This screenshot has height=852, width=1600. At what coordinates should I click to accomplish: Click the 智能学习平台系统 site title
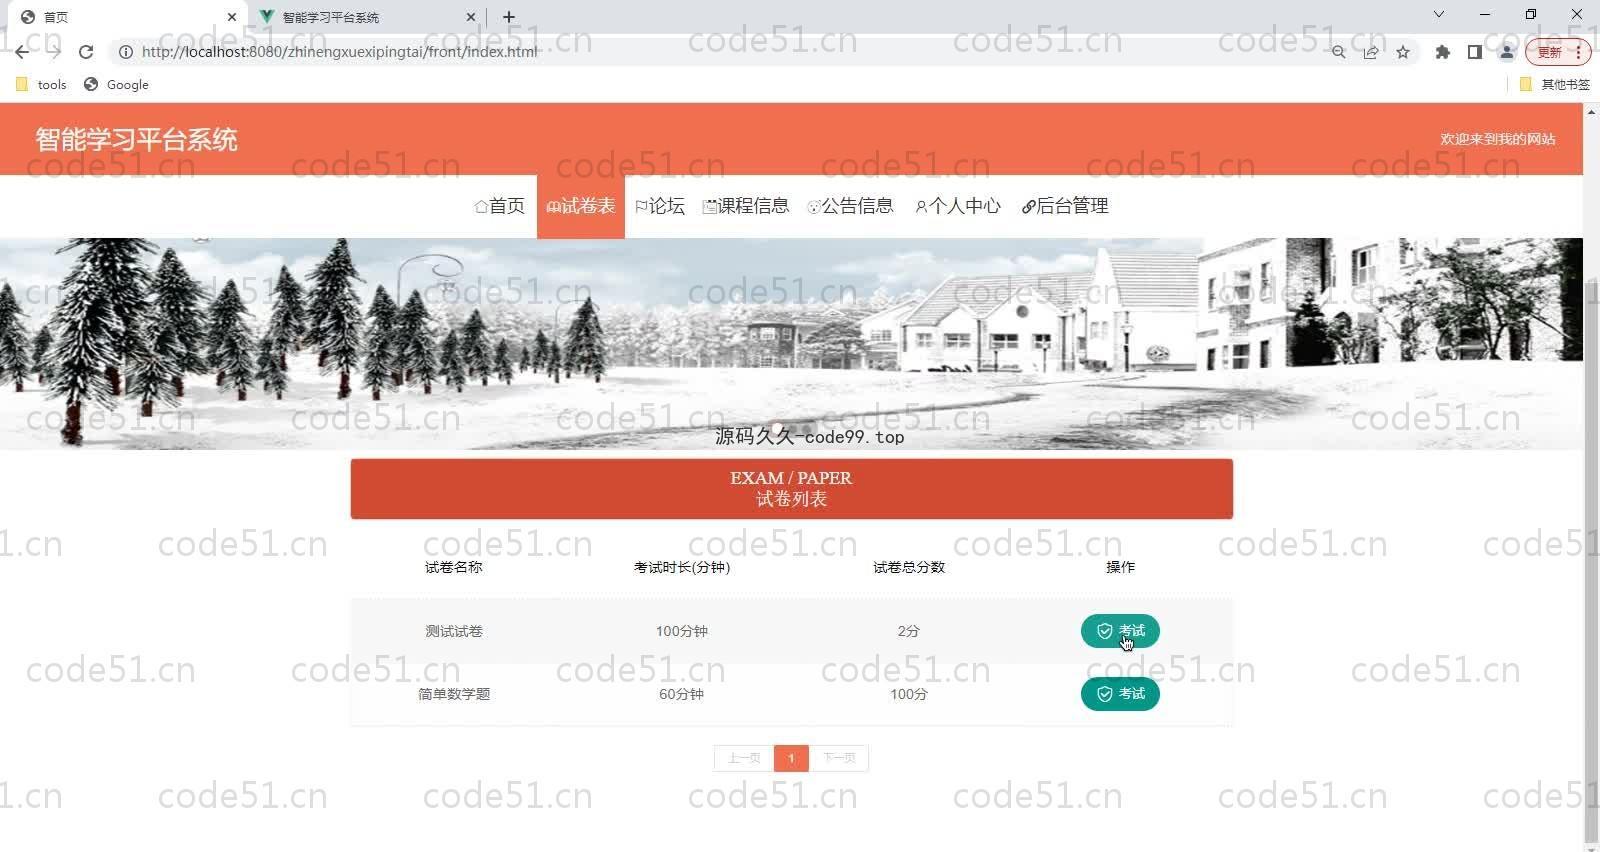pyautogui.click(x=136, y=140)
